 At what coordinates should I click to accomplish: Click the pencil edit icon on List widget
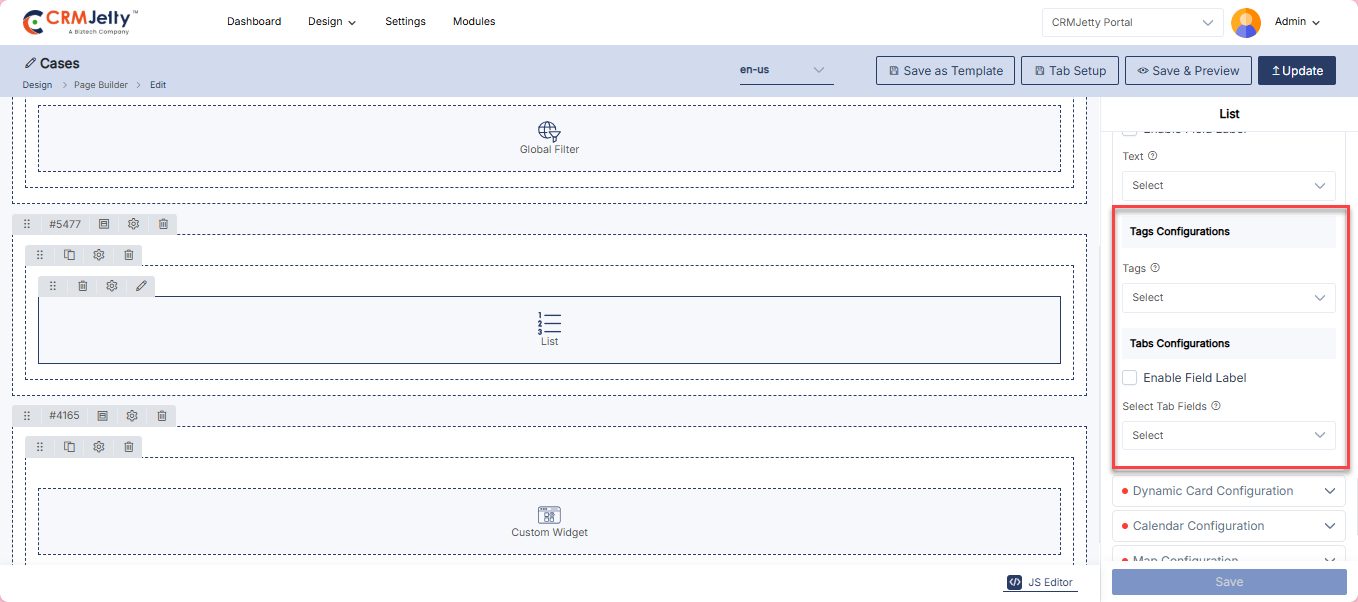[x=141, y=286]
